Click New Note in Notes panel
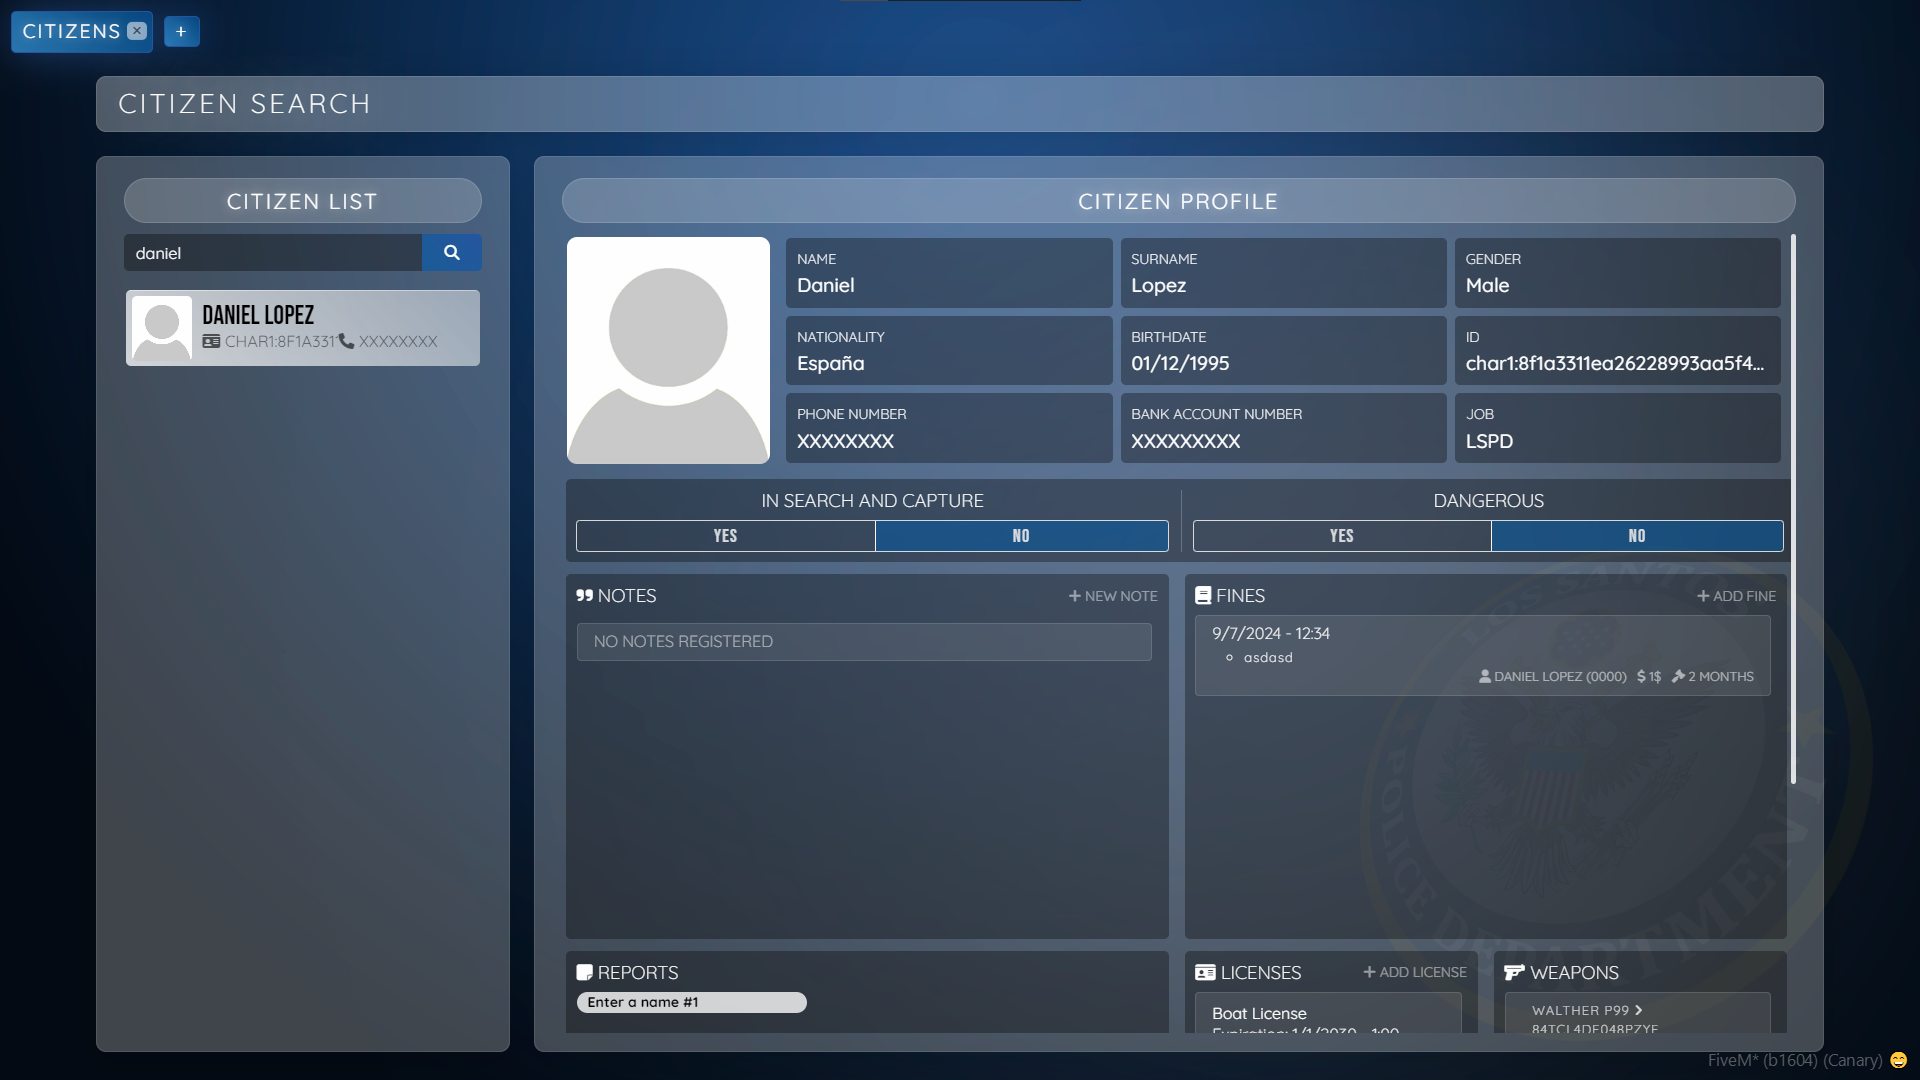Viewport: 1920px width, 1080px height. tap(1113, 596)
